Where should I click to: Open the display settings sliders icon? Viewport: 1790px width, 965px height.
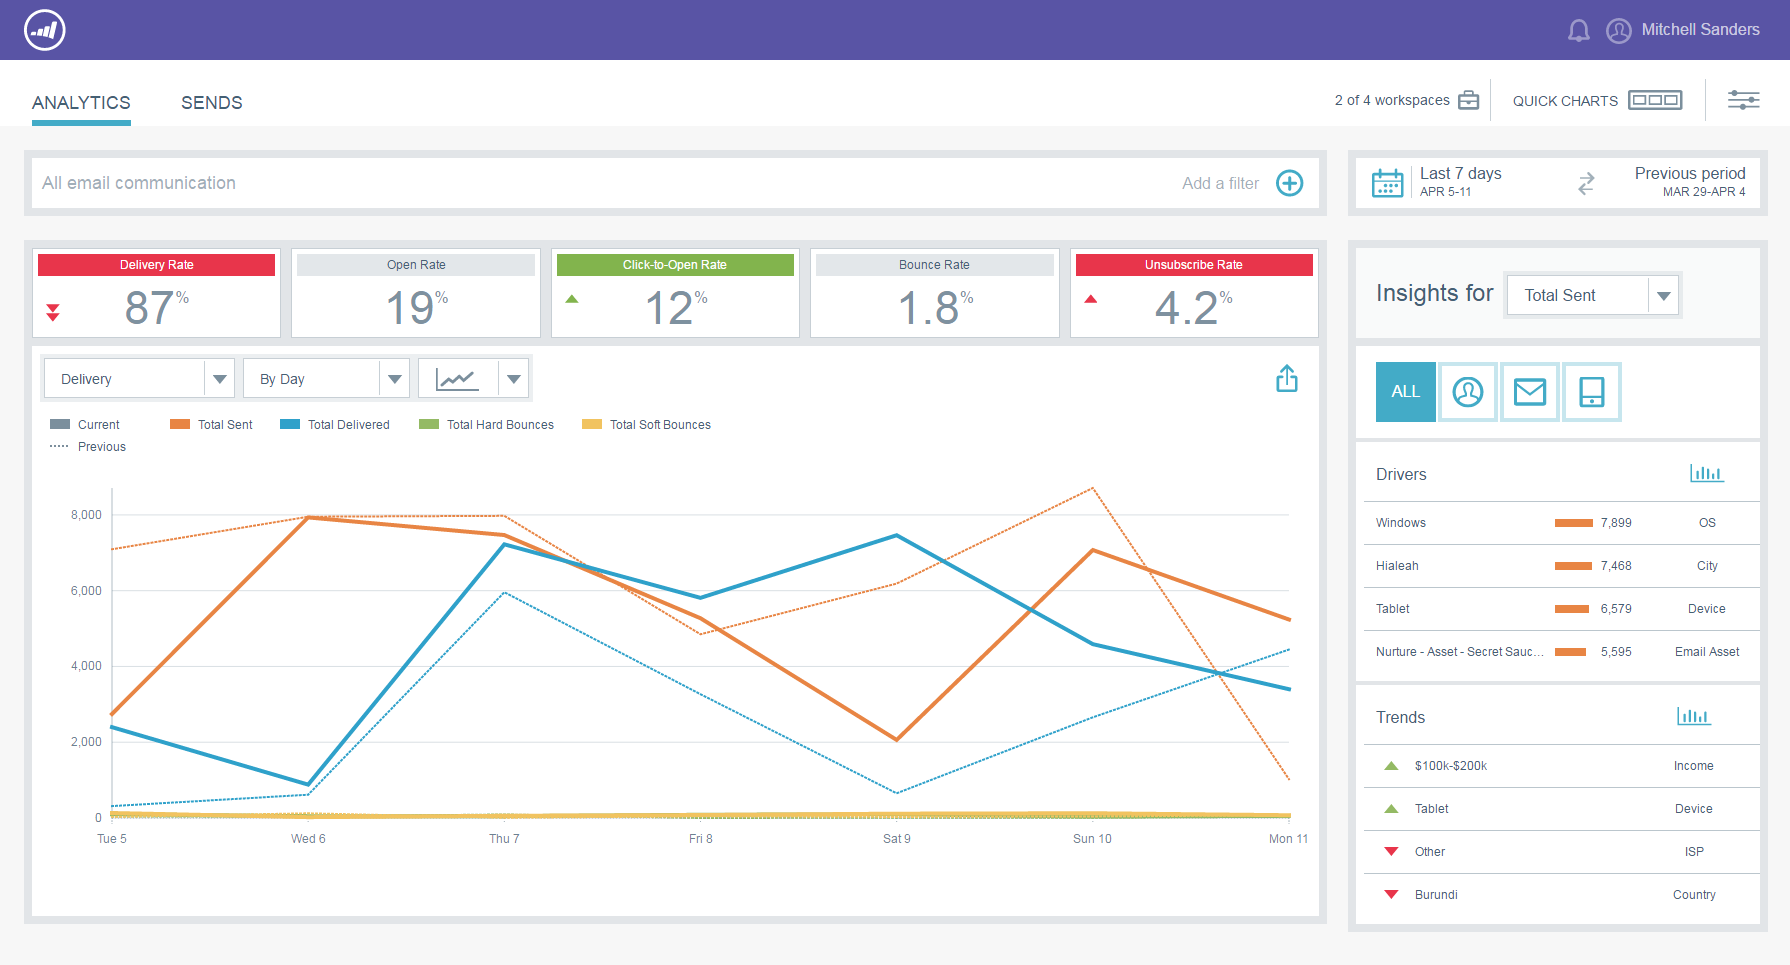point(1744,100)
